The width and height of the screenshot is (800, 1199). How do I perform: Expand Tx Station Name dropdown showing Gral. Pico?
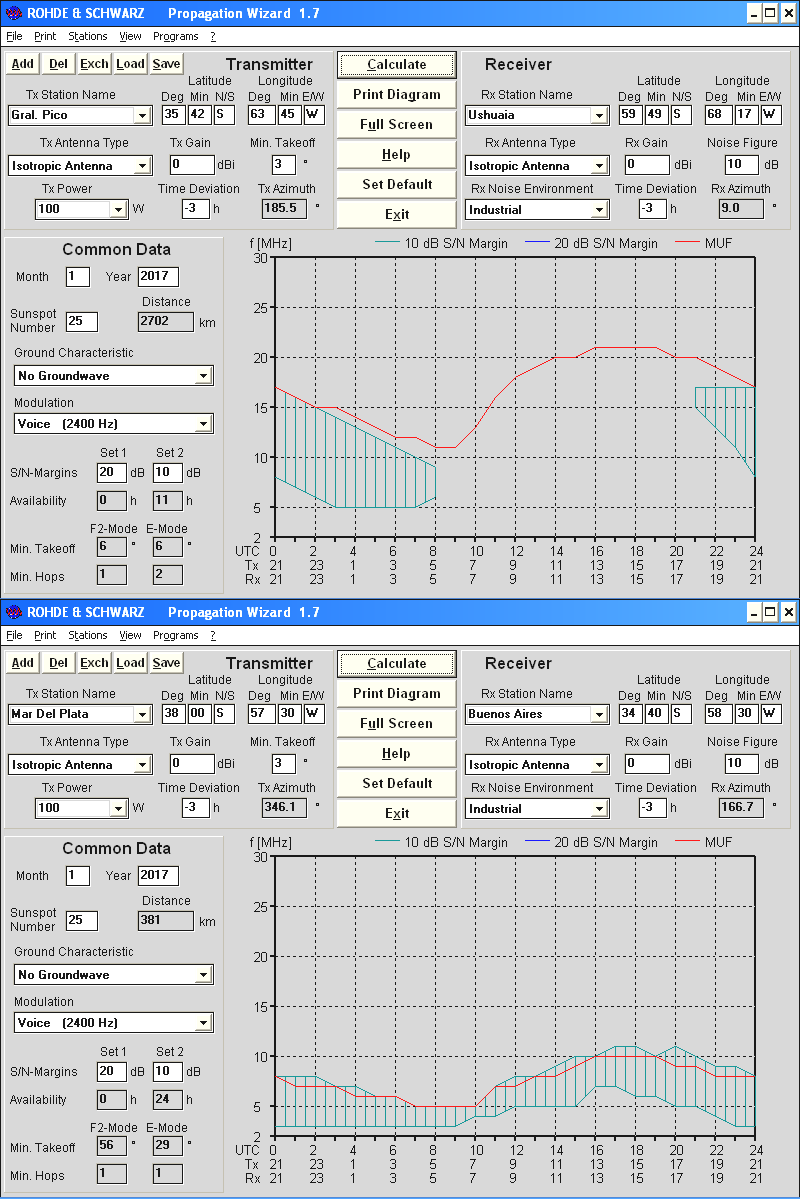pyautogui.click(x=142, y=115)
